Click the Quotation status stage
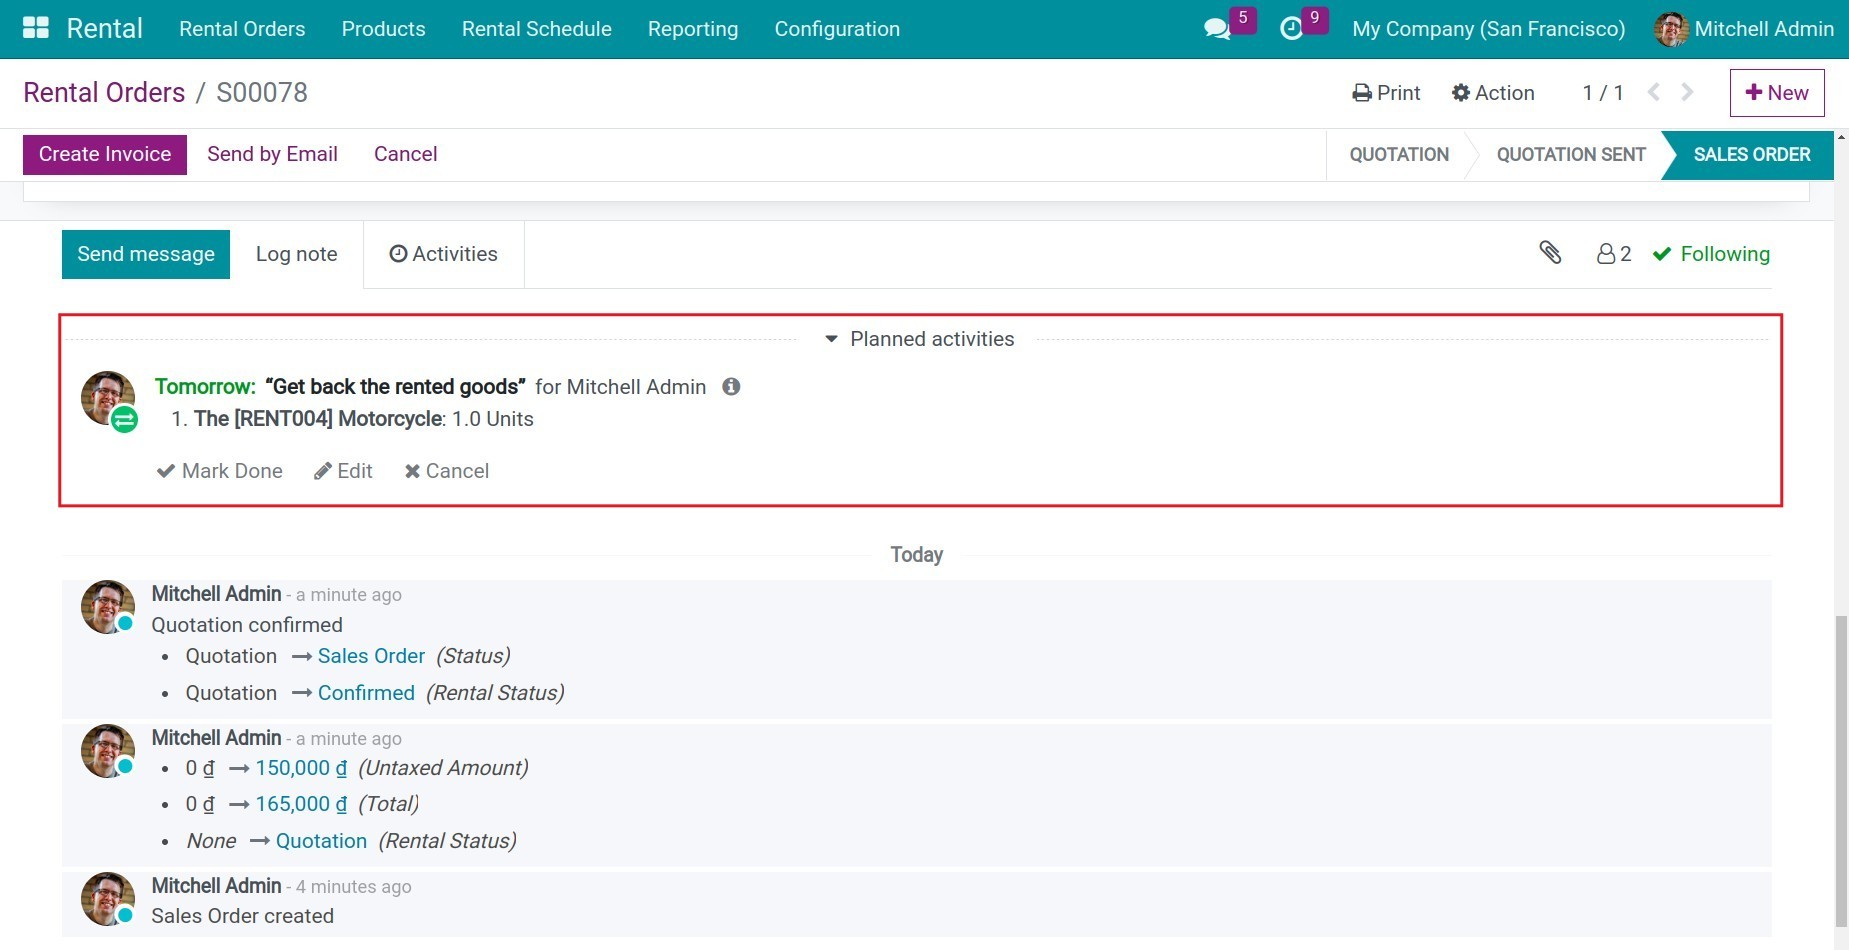1849x950 pixels. click(x=1398, y=154)
